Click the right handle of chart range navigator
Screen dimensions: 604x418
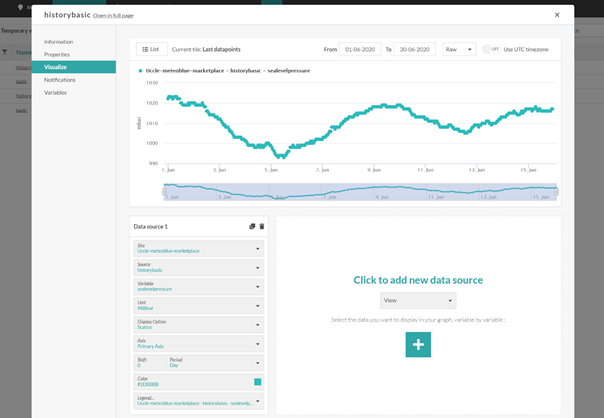point(557,191)
